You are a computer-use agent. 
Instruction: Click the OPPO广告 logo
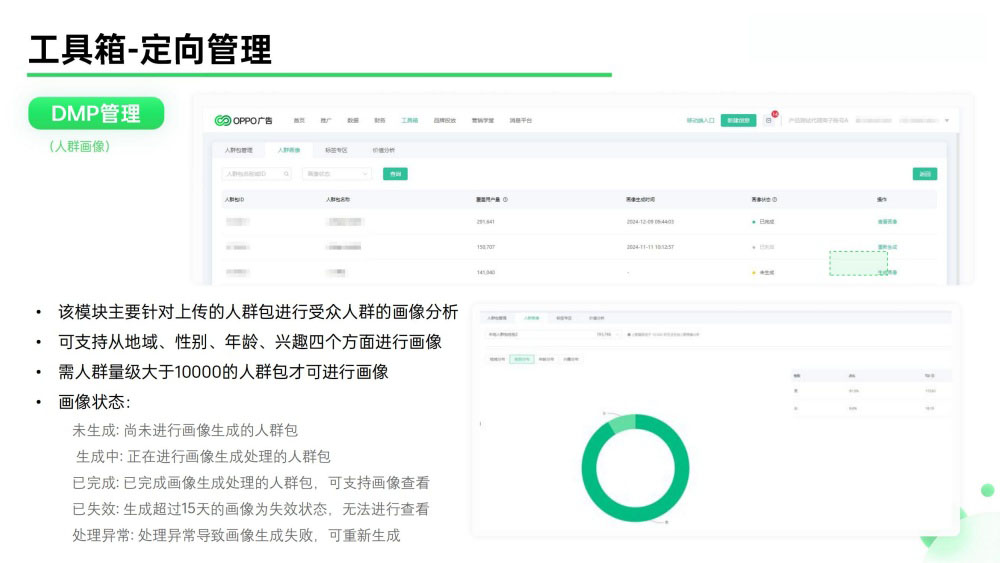point(243,121)
